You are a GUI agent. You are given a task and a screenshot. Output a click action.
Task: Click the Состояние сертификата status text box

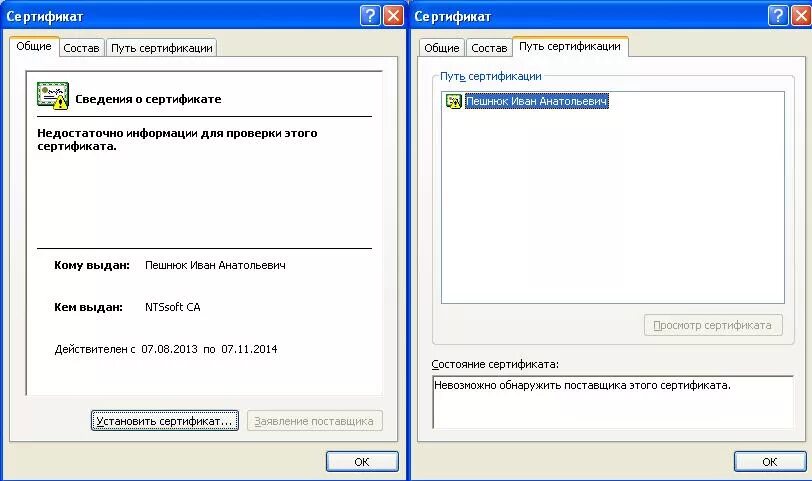pyautogui.click(x=613, y=402)
